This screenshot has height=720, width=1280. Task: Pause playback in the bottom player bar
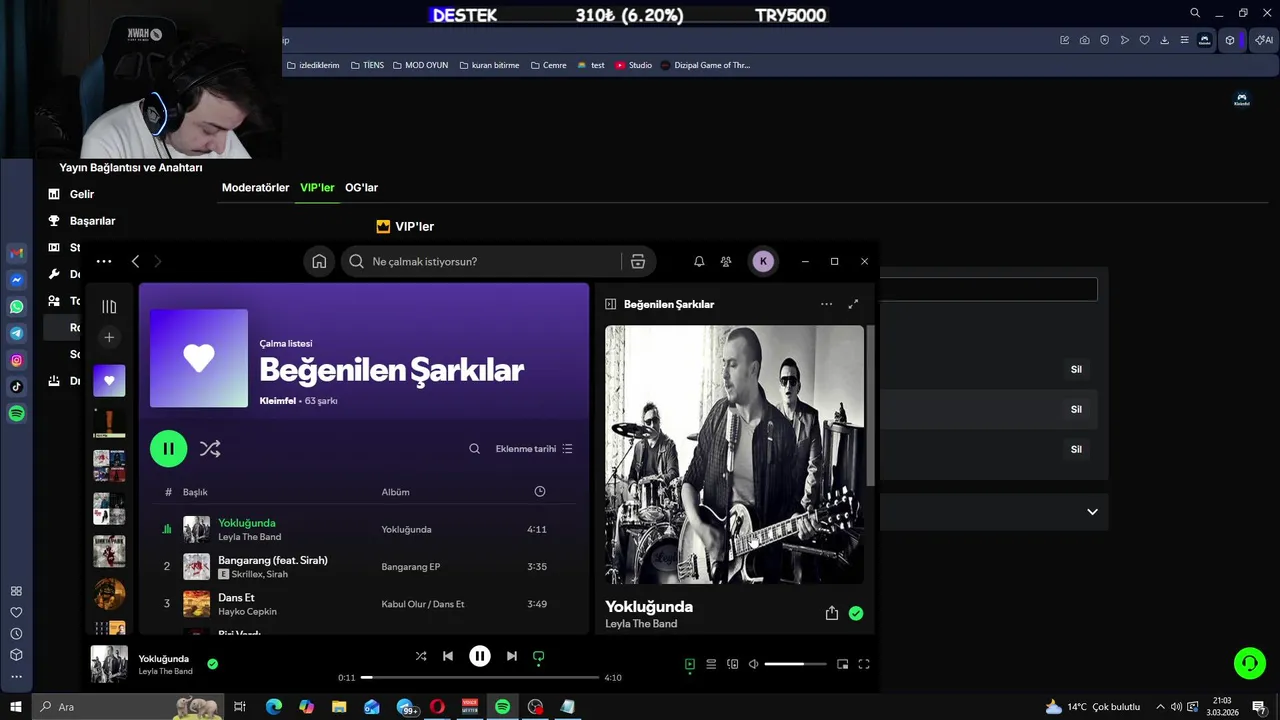pos(480,656)
